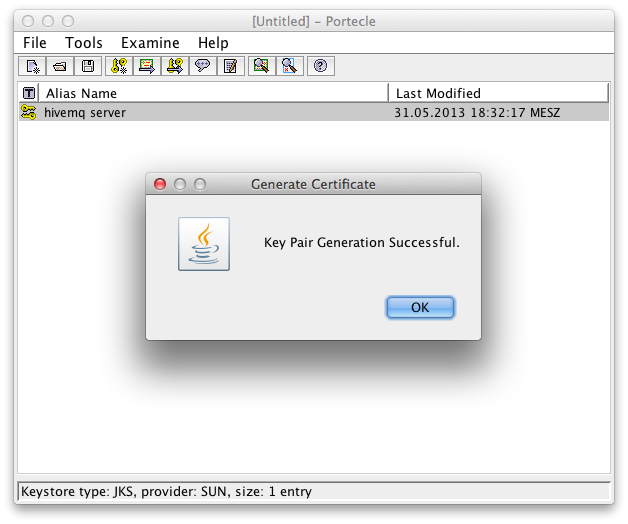Click the key pair icon beside hivemq server
628x524 pixels.
tap(28, 113)
